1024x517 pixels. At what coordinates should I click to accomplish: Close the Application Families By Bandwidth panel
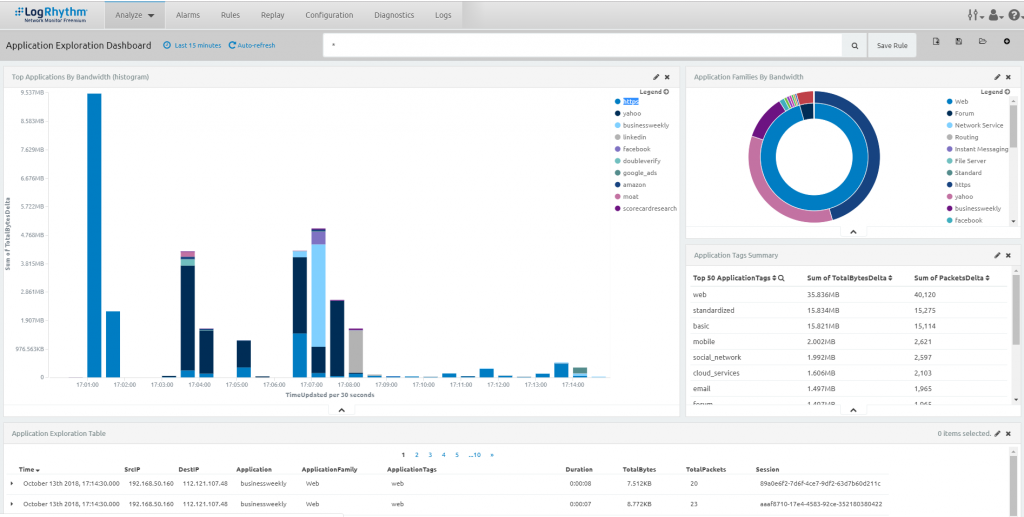1008,77
